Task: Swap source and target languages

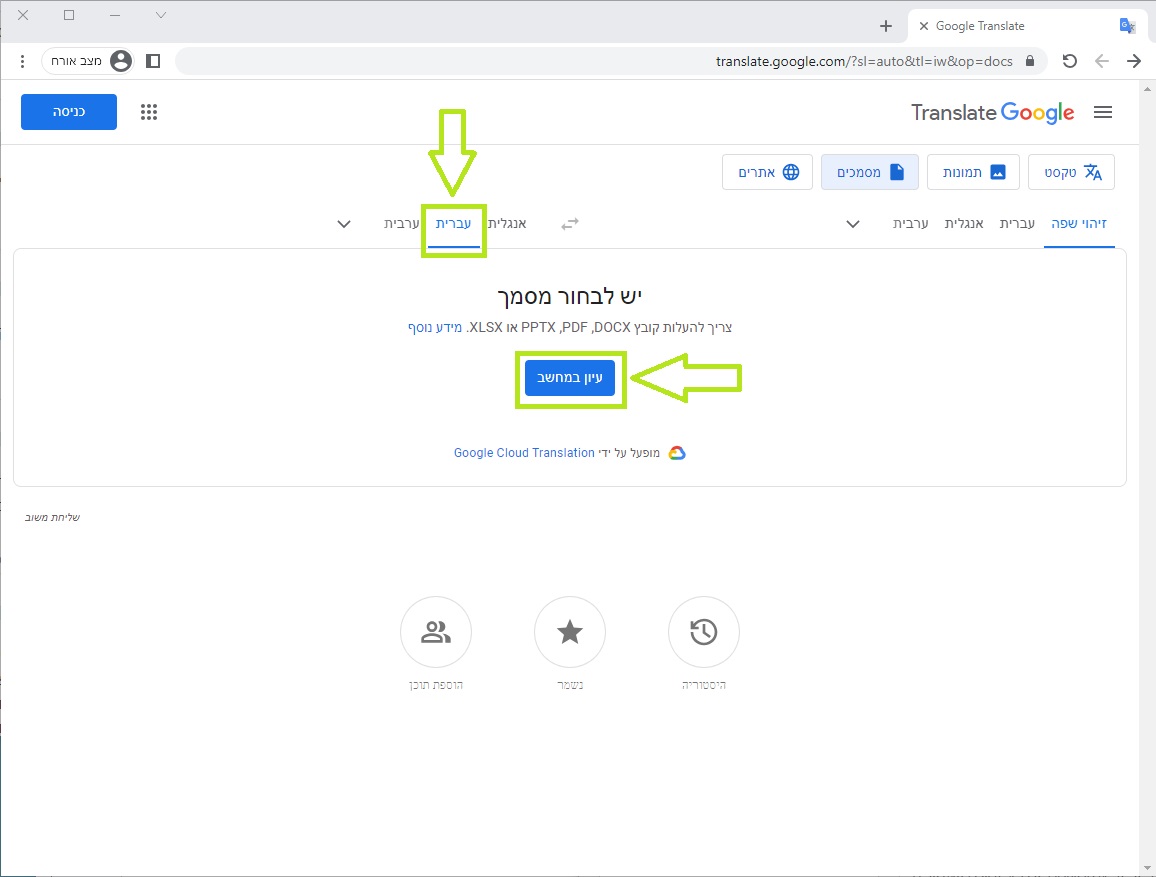Action: click(569, 224)
